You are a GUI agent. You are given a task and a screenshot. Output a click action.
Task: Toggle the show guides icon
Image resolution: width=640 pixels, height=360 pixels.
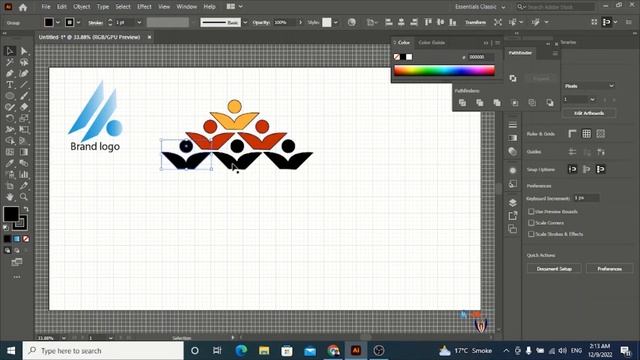click(x=573, y=152)
